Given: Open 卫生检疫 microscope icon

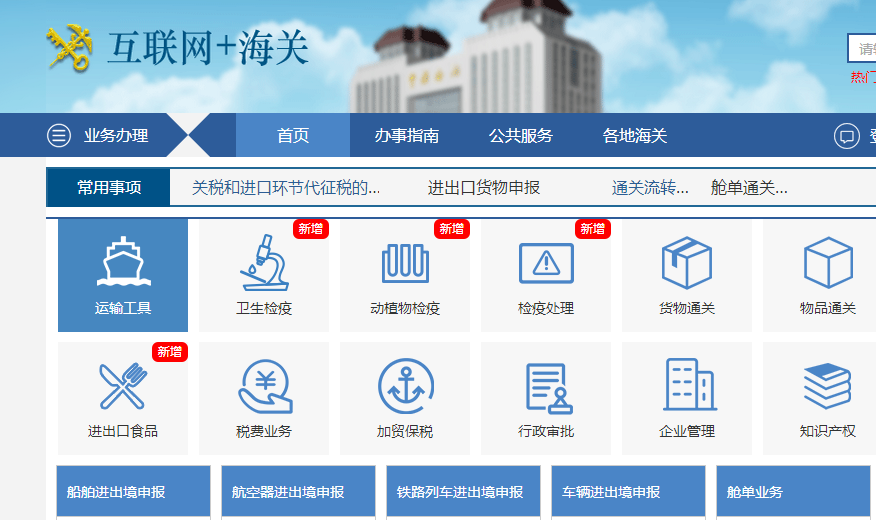Looking at the screenshot, I should coord(264,264).
